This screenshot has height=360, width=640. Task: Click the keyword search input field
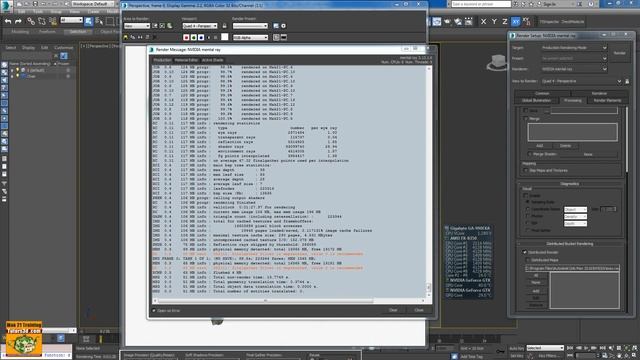[x=481, y=4]
